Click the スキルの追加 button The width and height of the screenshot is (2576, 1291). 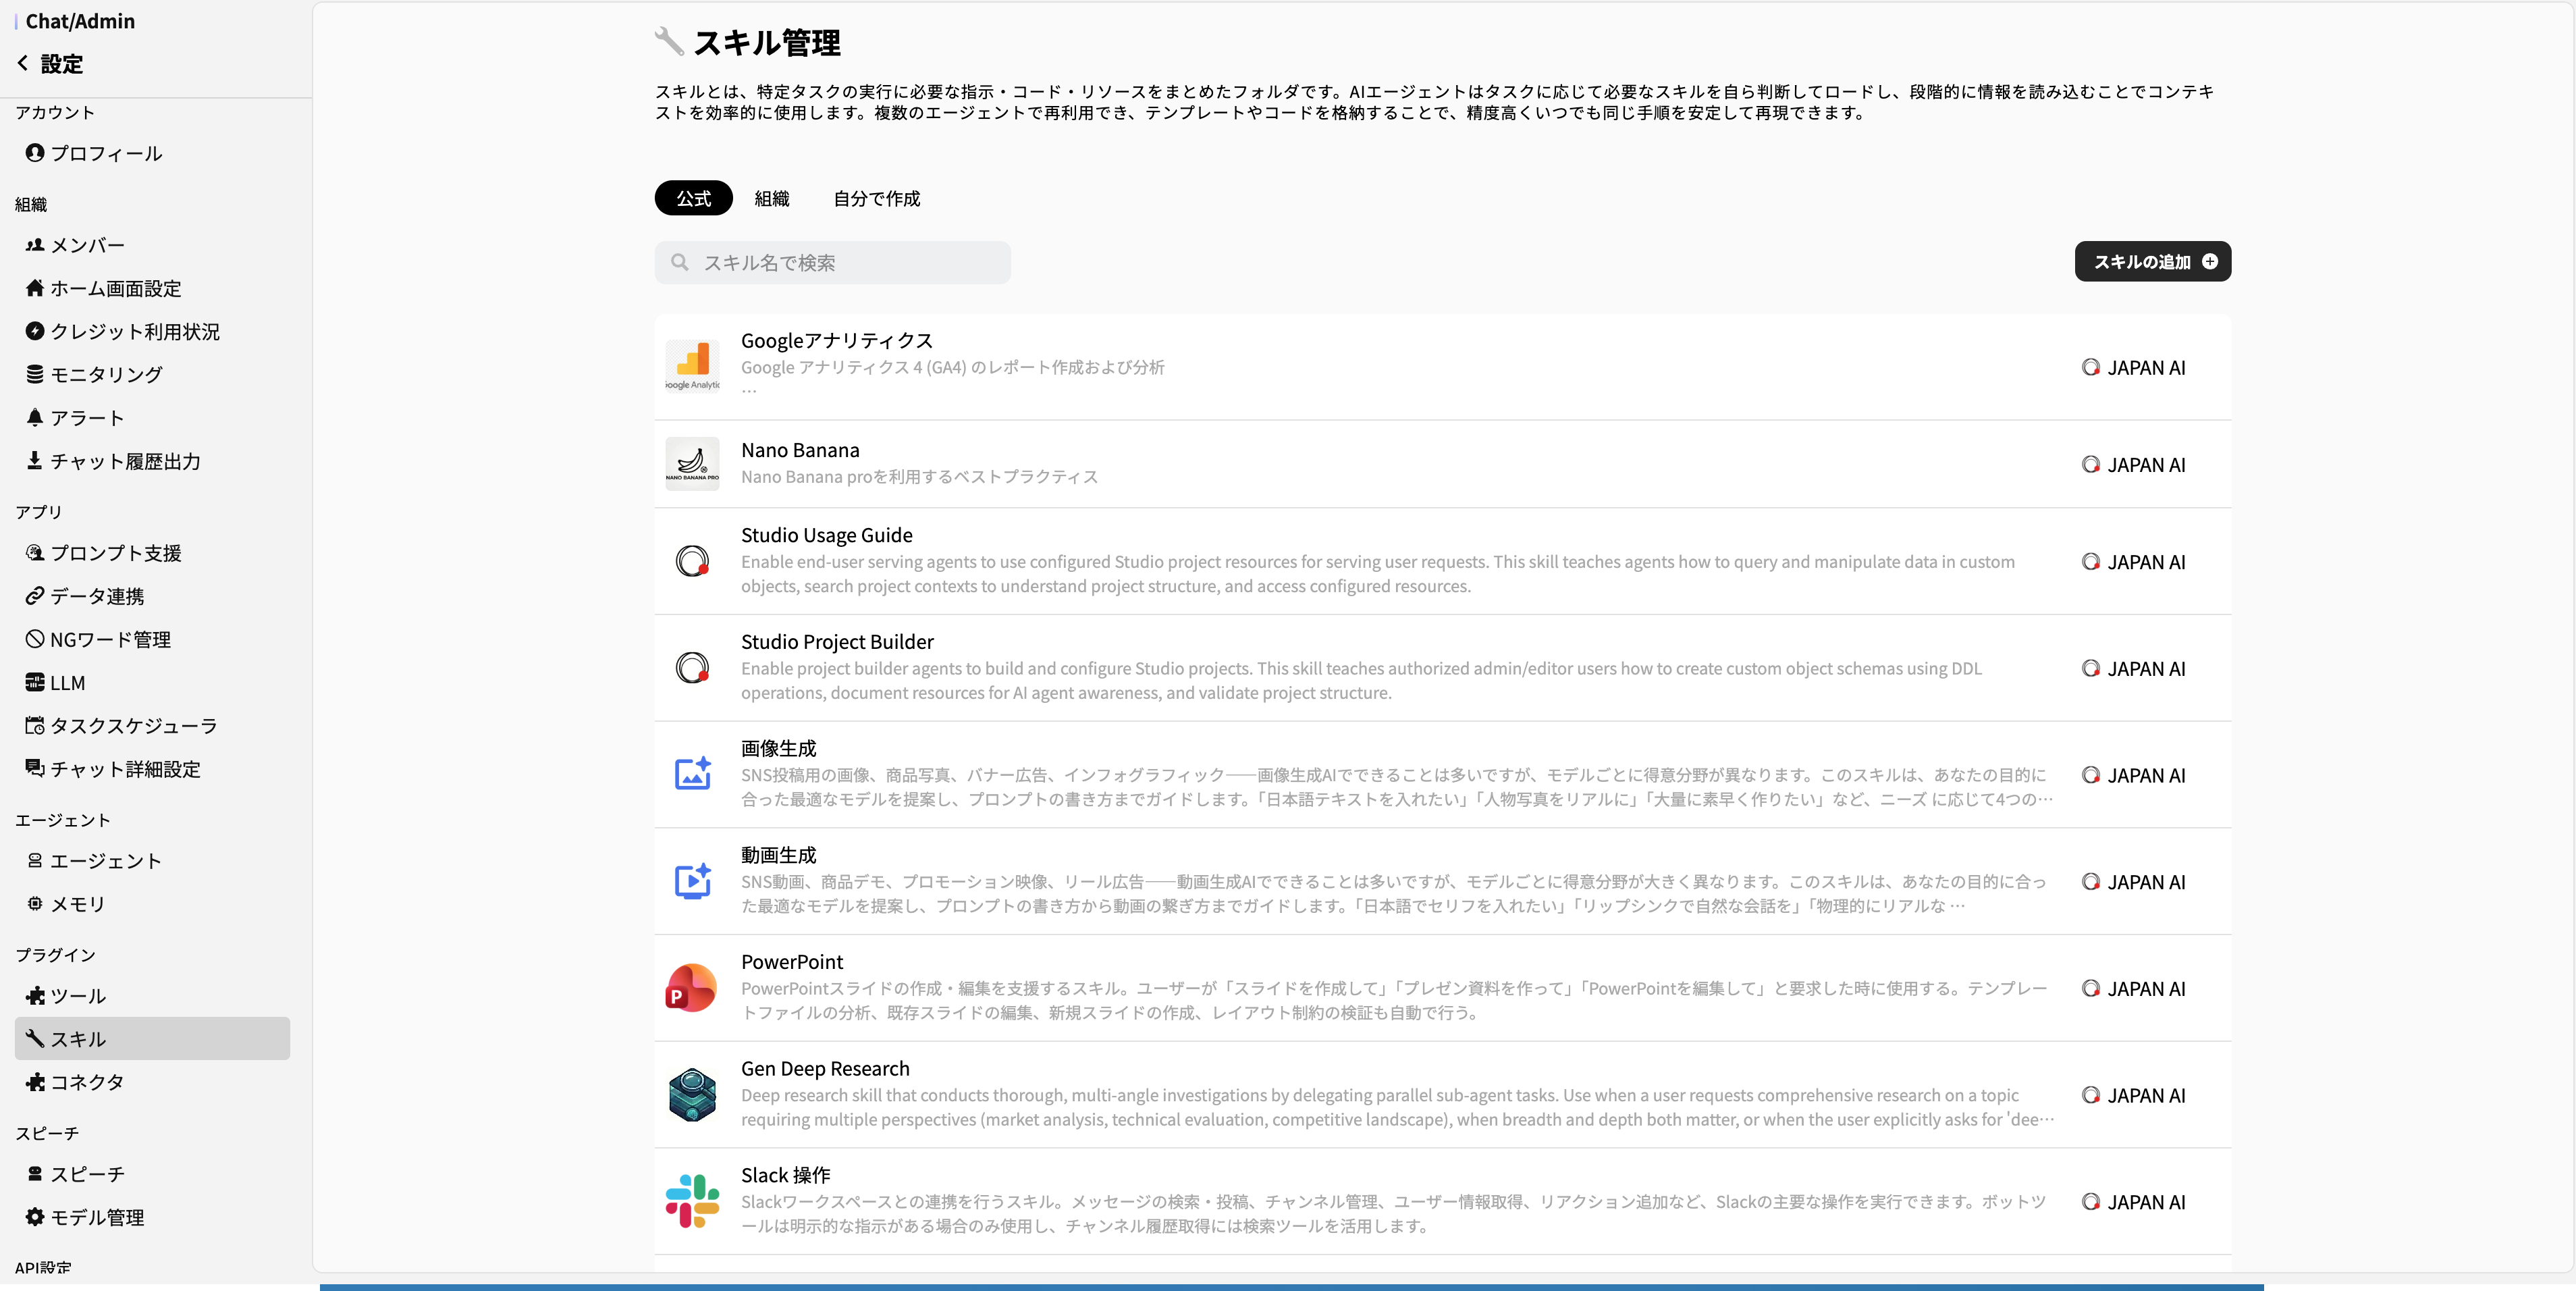pyautogui.click(x=2152, y=261)
